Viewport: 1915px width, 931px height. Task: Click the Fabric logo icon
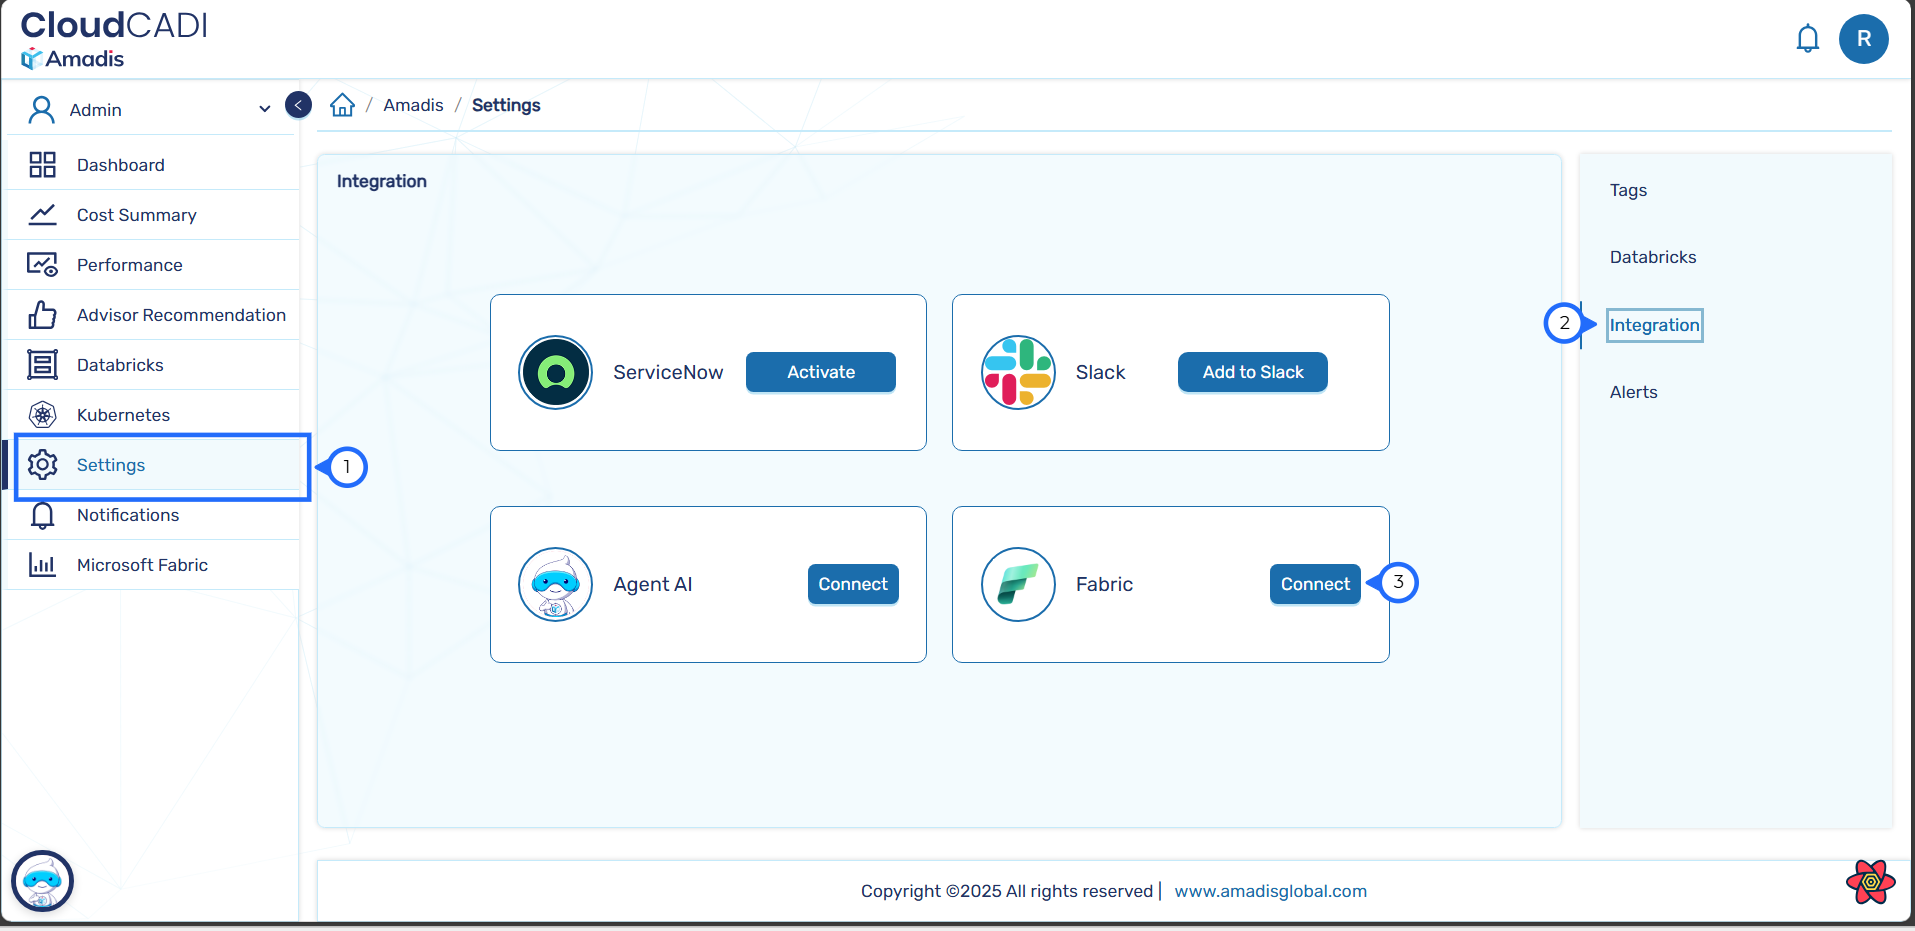pyautogui.click(x=1018, y=584)
